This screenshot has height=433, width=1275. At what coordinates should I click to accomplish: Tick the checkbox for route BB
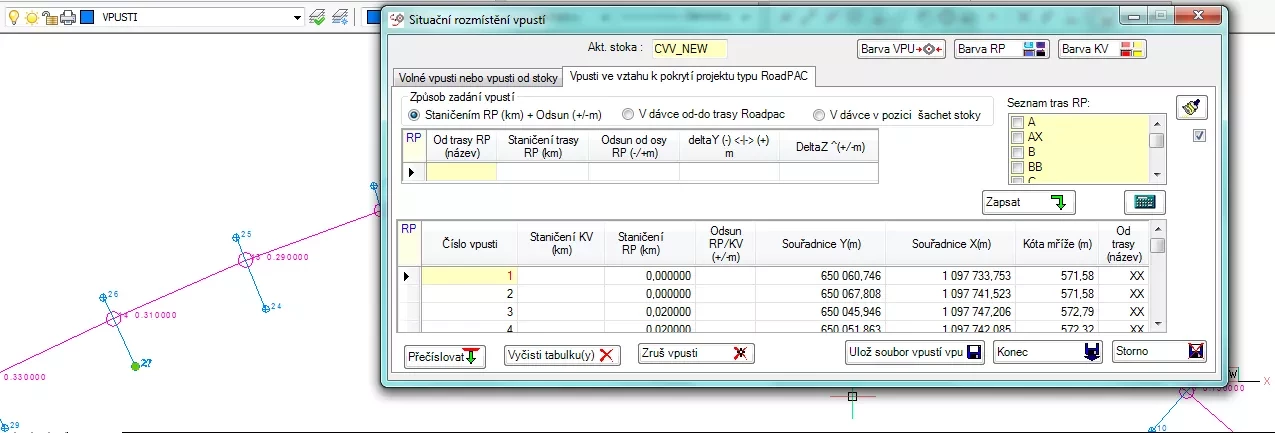point(1017,167)
